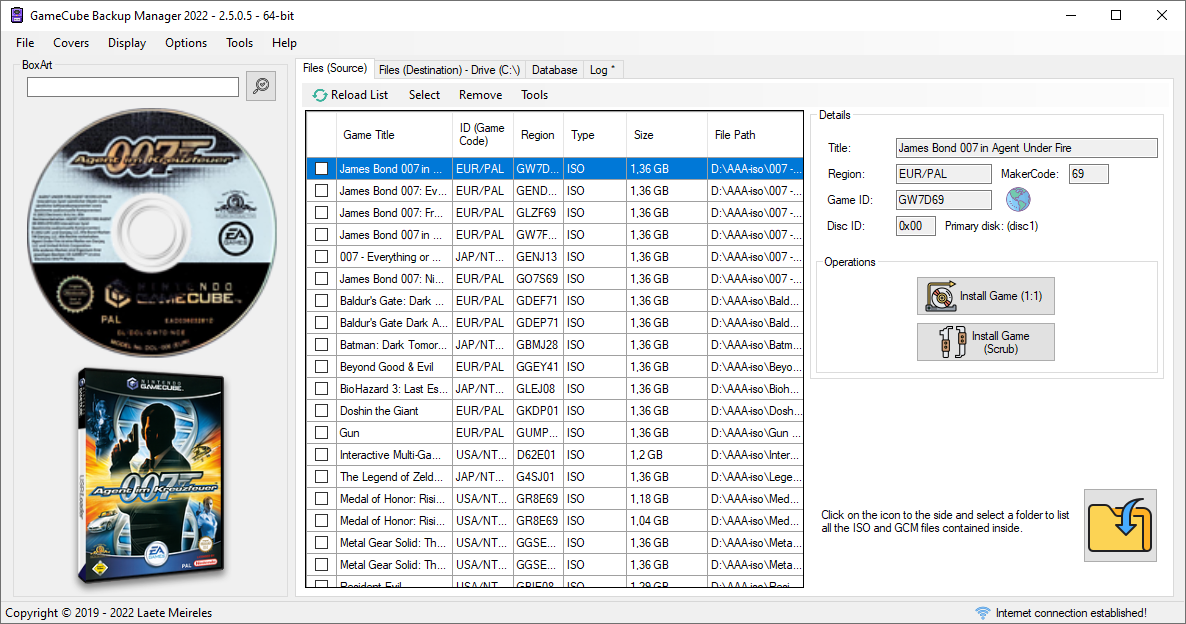
Task: Open the Covers menu
Action: pos(71,43)
